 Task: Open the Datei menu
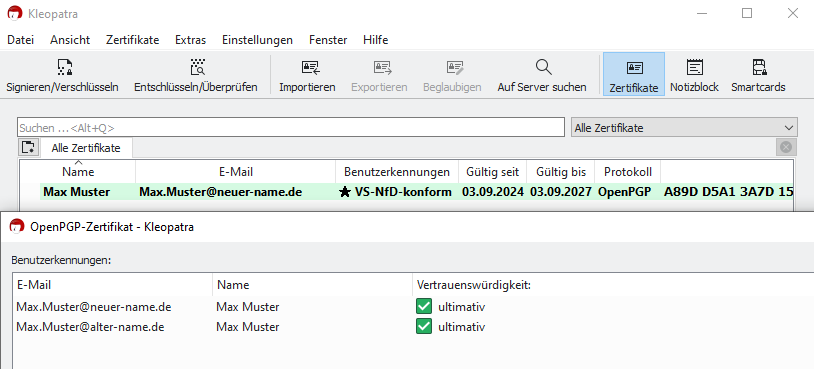[x=21, y=40]
